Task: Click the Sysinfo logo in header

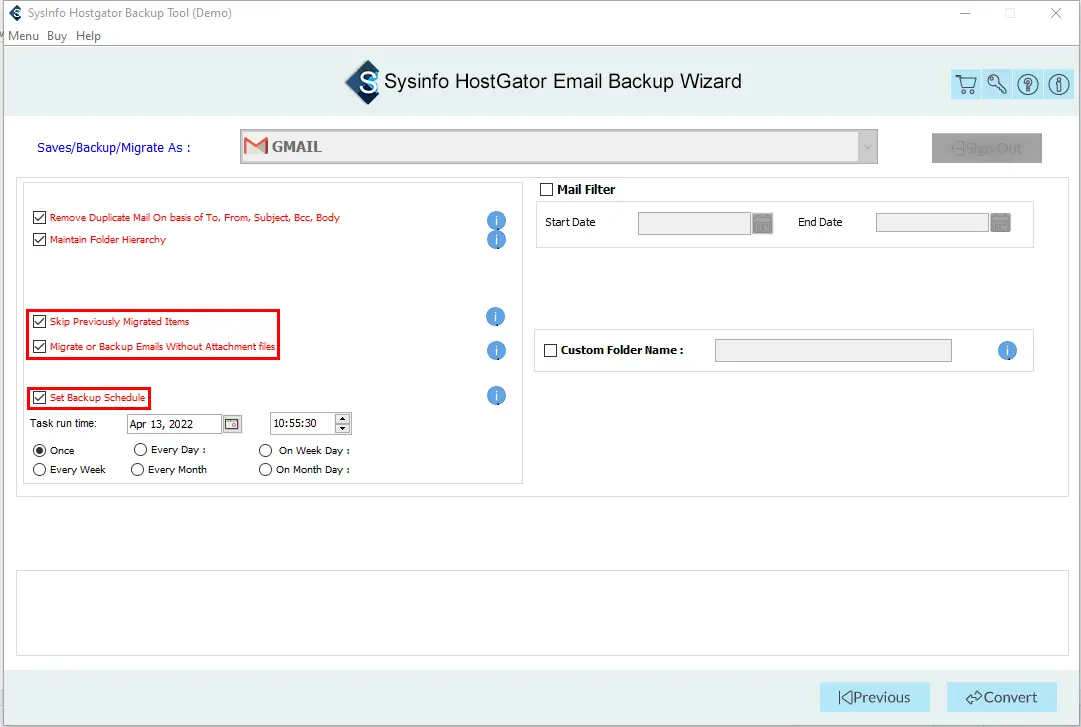Action: pyautogui.click(x=363, y=82)
